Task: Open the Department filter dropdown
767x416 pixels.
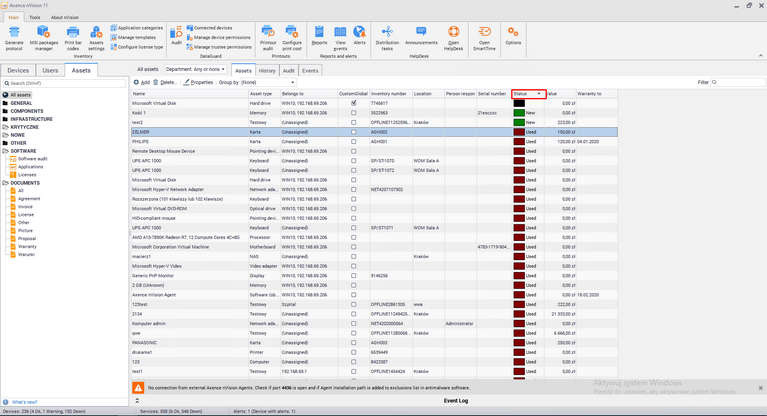Action: tap(196, 70)
